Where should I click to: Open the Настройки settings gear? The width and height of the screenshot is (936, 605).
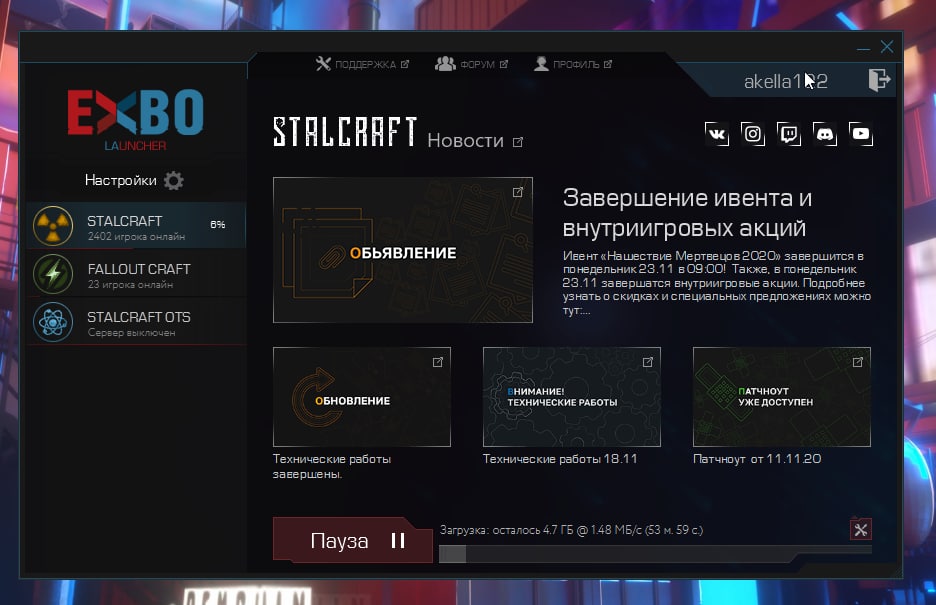(174, 180)
